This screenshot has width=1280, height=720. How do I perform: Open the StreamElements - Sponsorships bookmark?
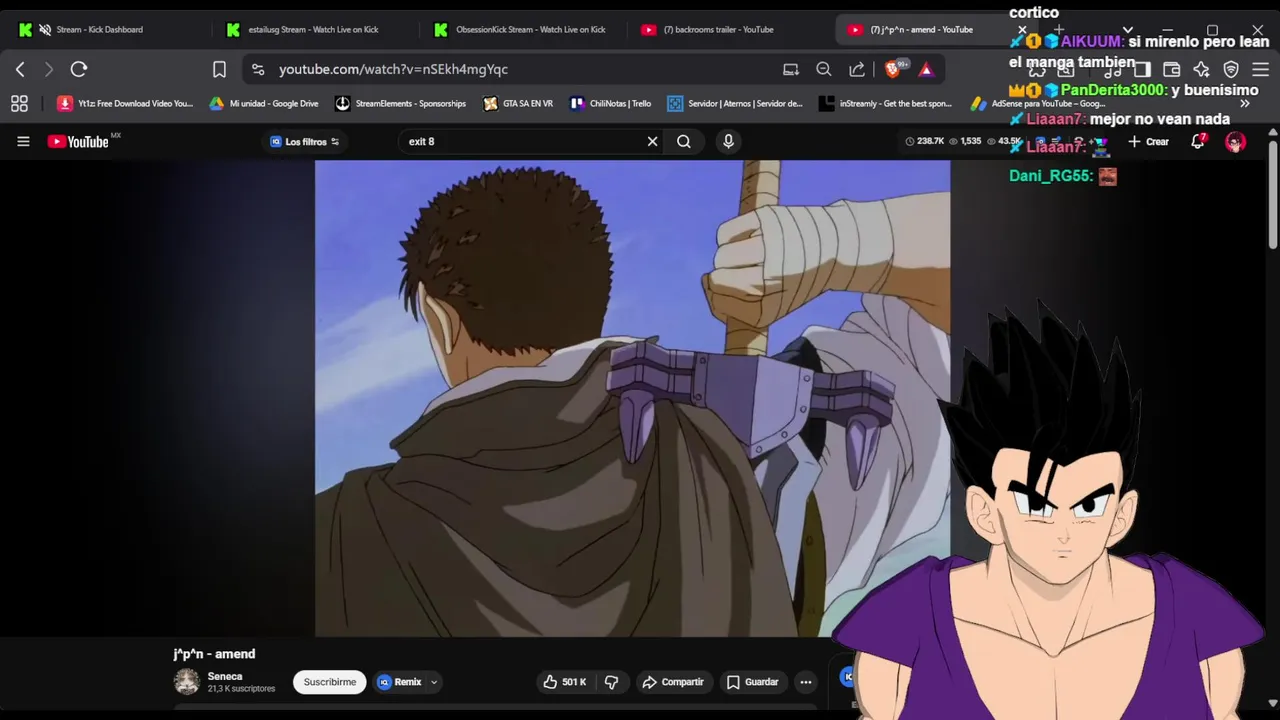[x=400, y=103]
